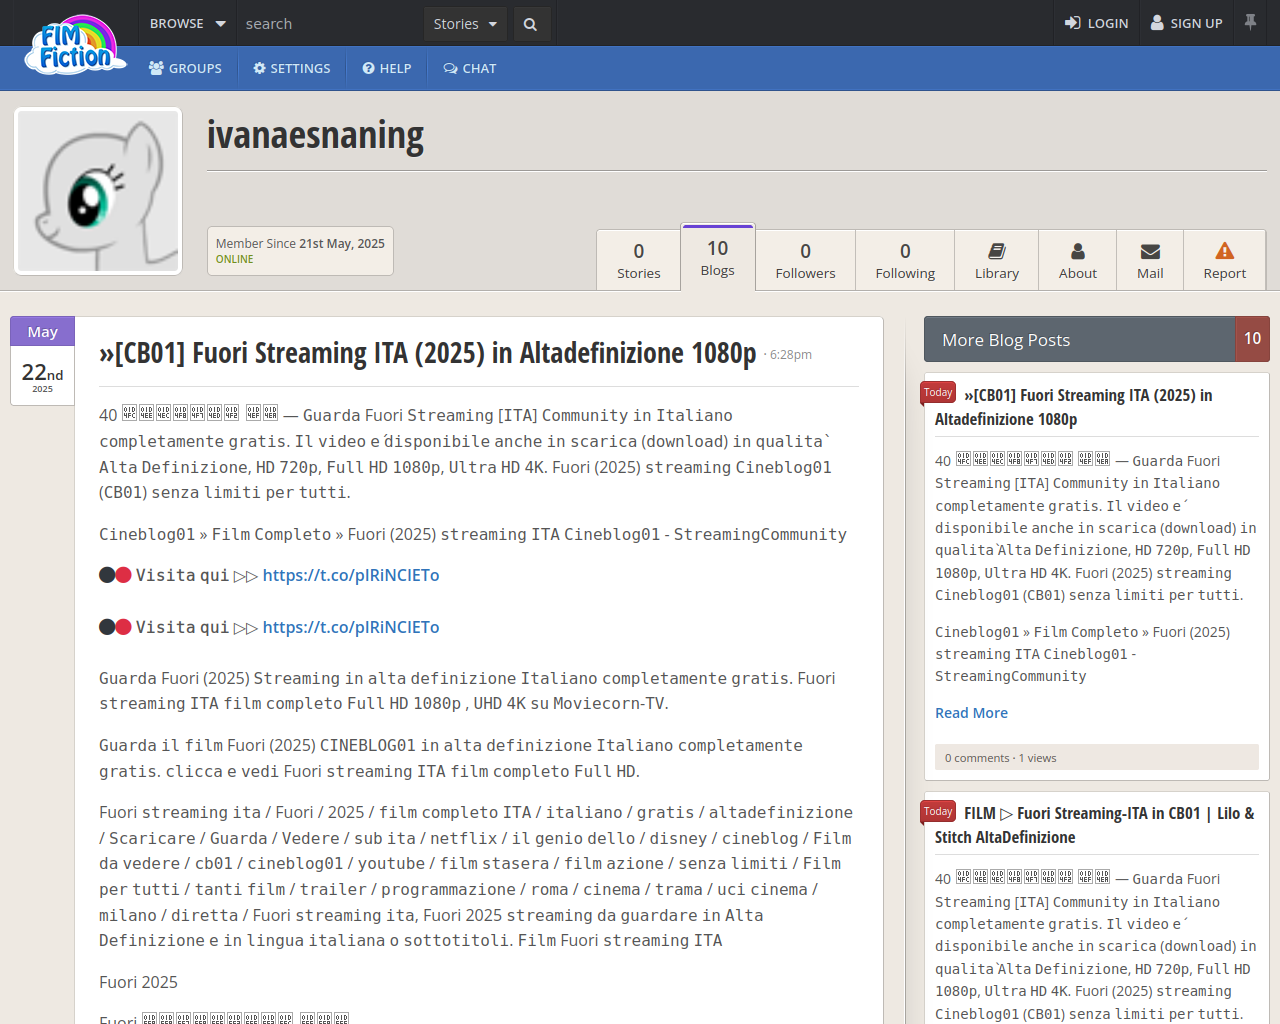Click the first Visita qui t.co link
This screenshot has height=1024, width=1280.
(x=351, y=575)
